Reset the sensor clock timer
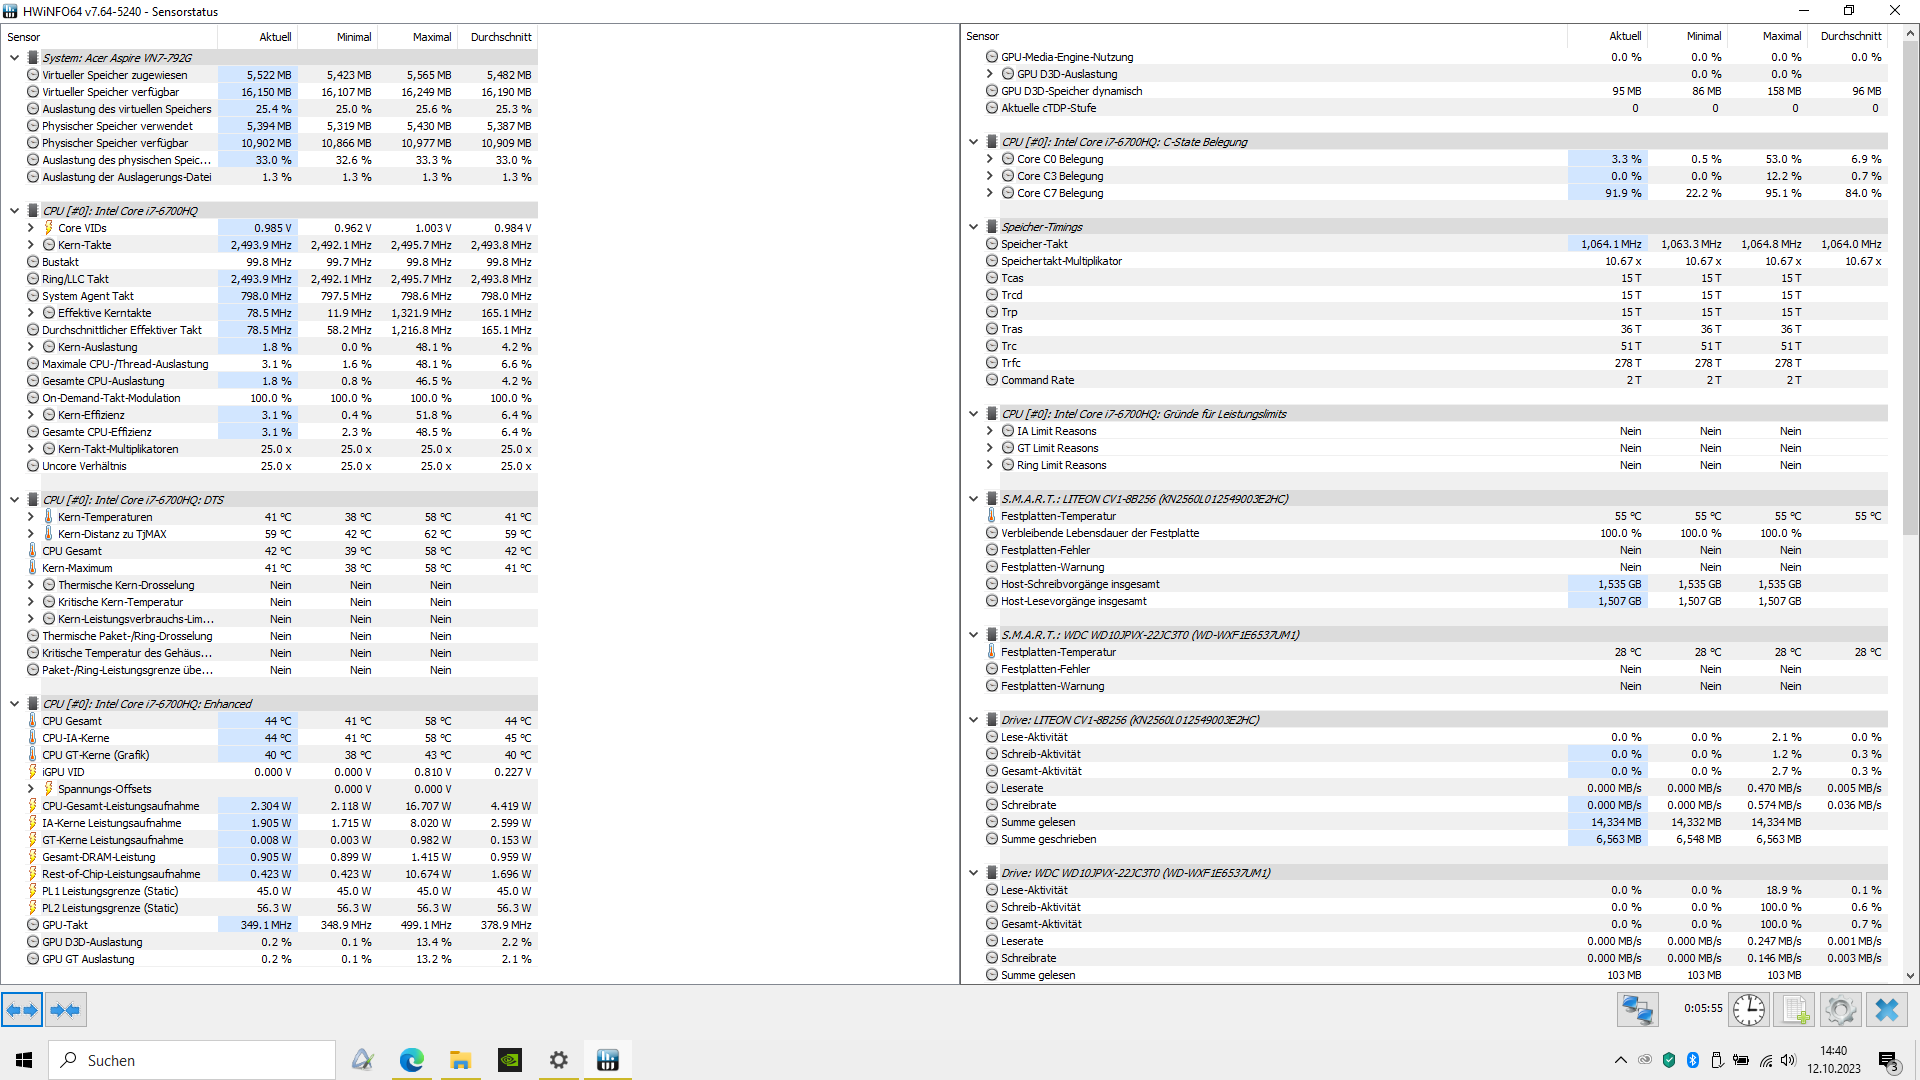 (1748, 1010)
